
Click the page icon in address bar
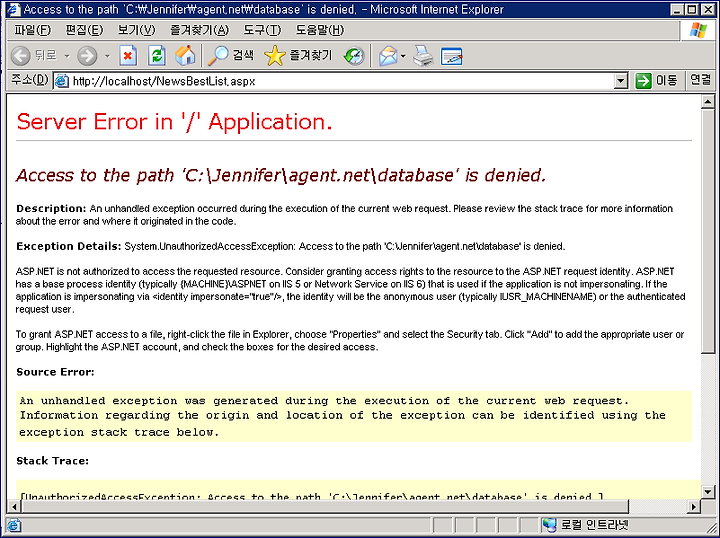tap(62, 81)
